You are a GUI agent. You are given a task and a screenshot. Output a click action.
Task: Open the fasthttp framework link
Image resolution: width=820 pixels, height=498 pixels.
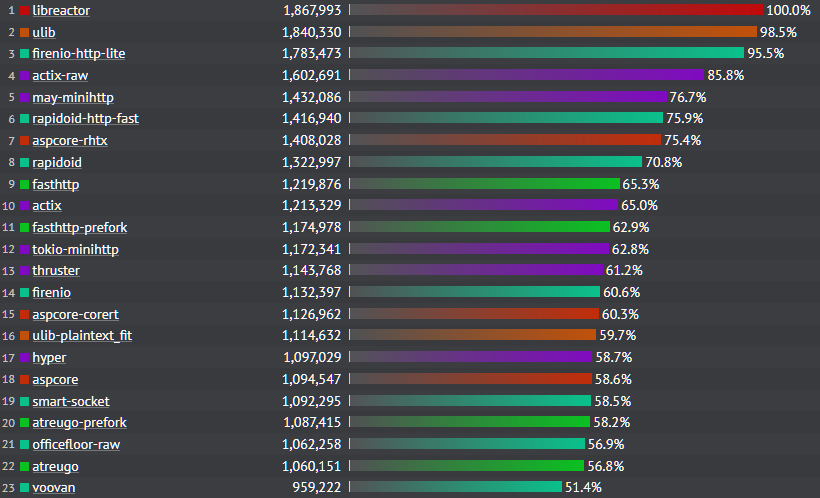click(x=55, y=185)
